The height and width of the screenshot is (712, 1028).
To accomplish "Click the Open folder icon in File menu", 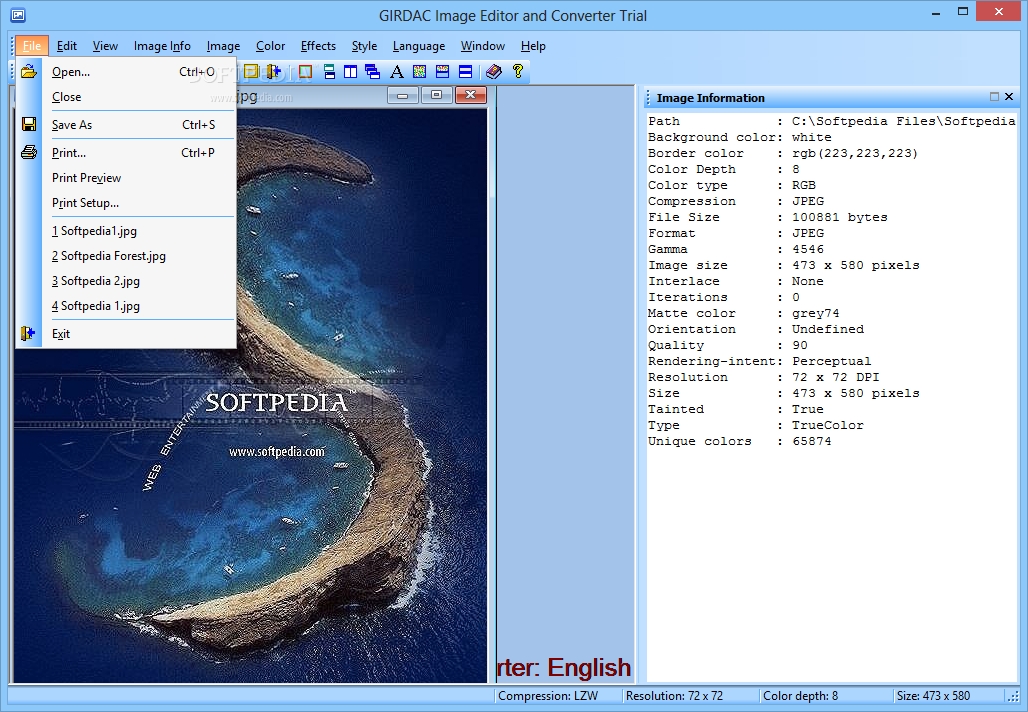I will click(29, 71).
